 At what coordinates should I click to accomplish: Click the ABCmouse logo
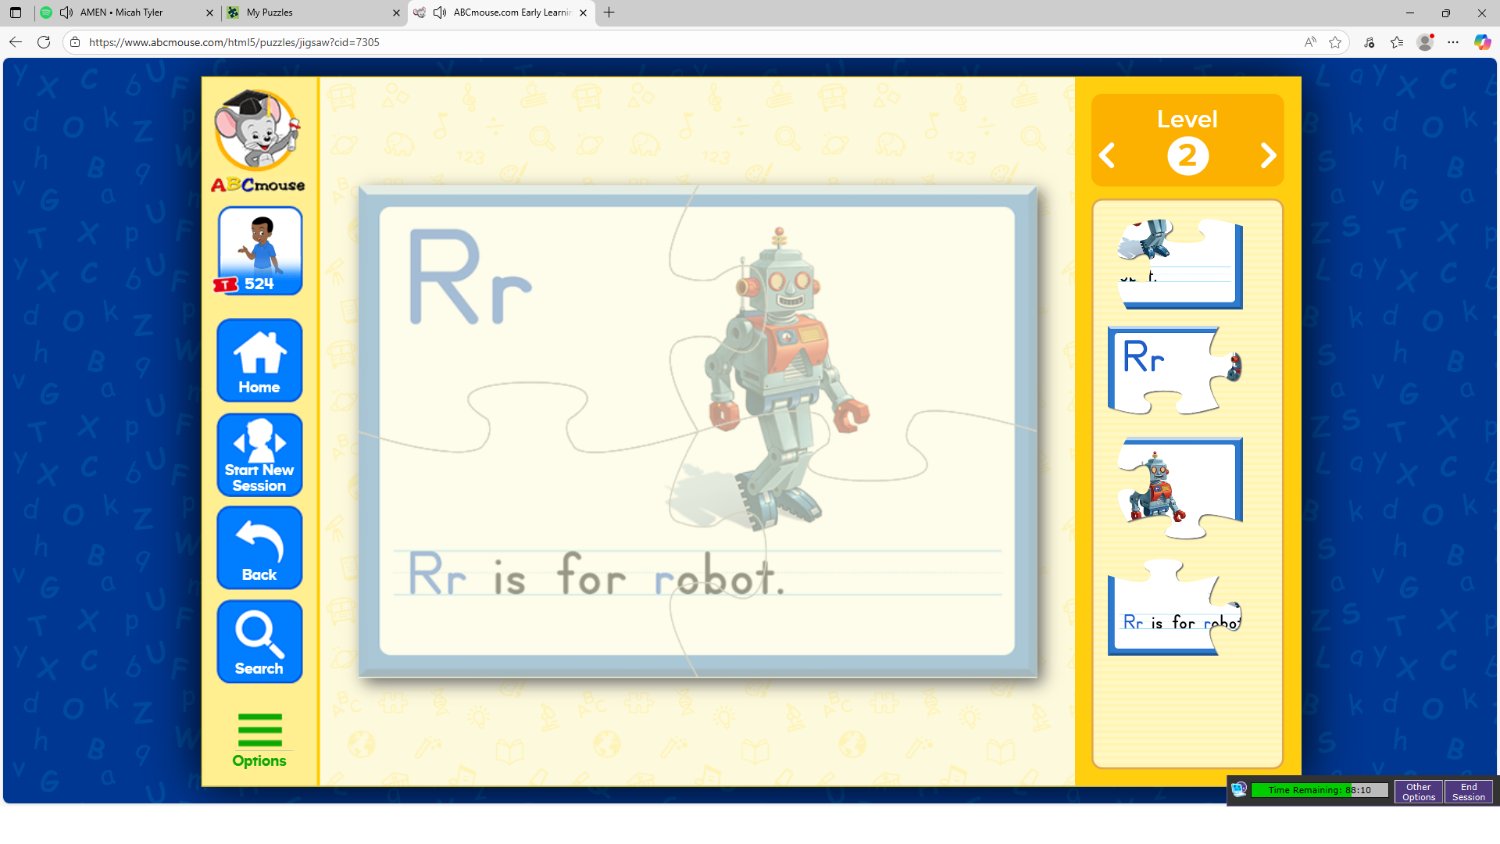[x=259, y=140]
